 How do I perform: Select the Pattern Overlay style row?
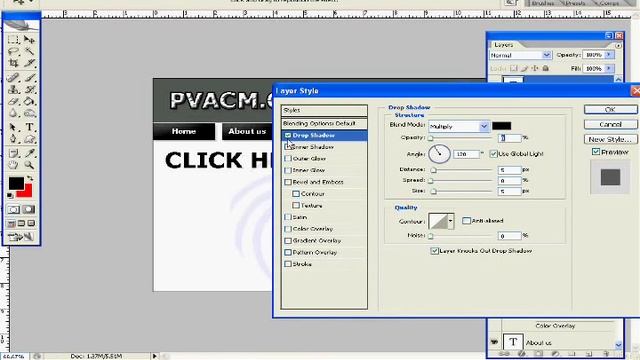[324, 253]
